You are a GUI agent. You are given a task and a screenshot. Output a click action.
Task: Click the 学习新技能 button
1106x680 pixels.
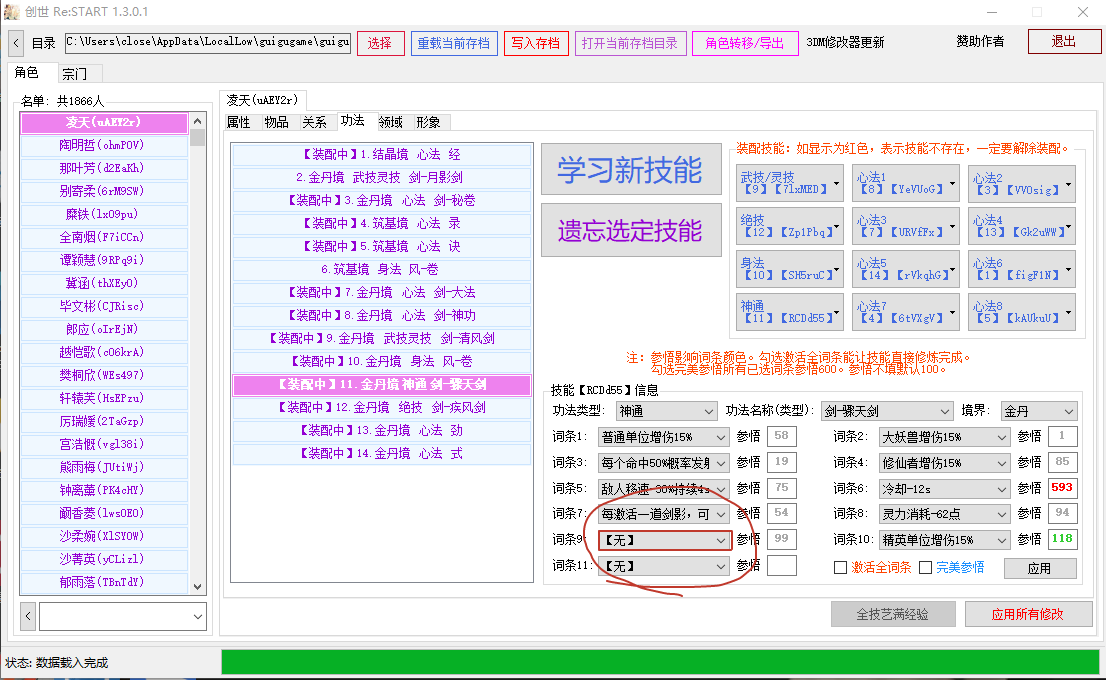[x=631, y=169]
